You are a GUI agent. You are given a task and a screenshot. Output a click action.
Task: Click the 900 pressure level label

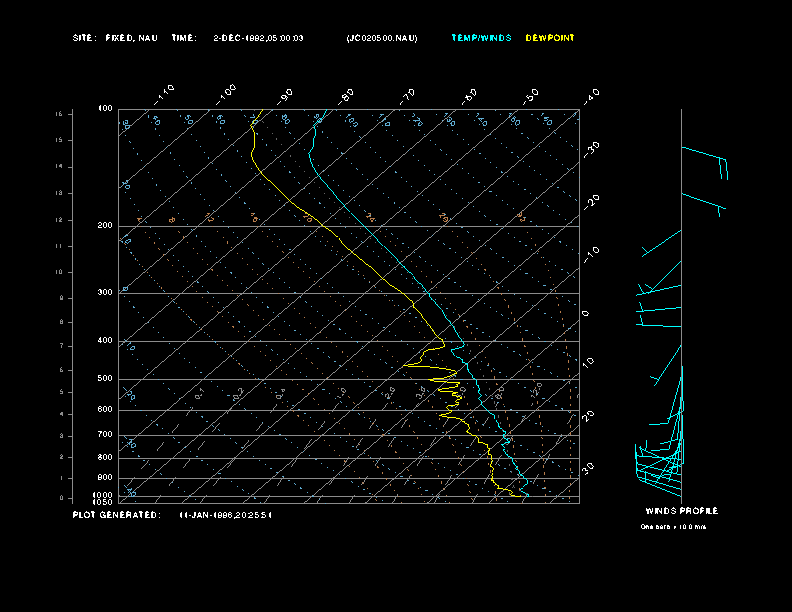(105, 478)
